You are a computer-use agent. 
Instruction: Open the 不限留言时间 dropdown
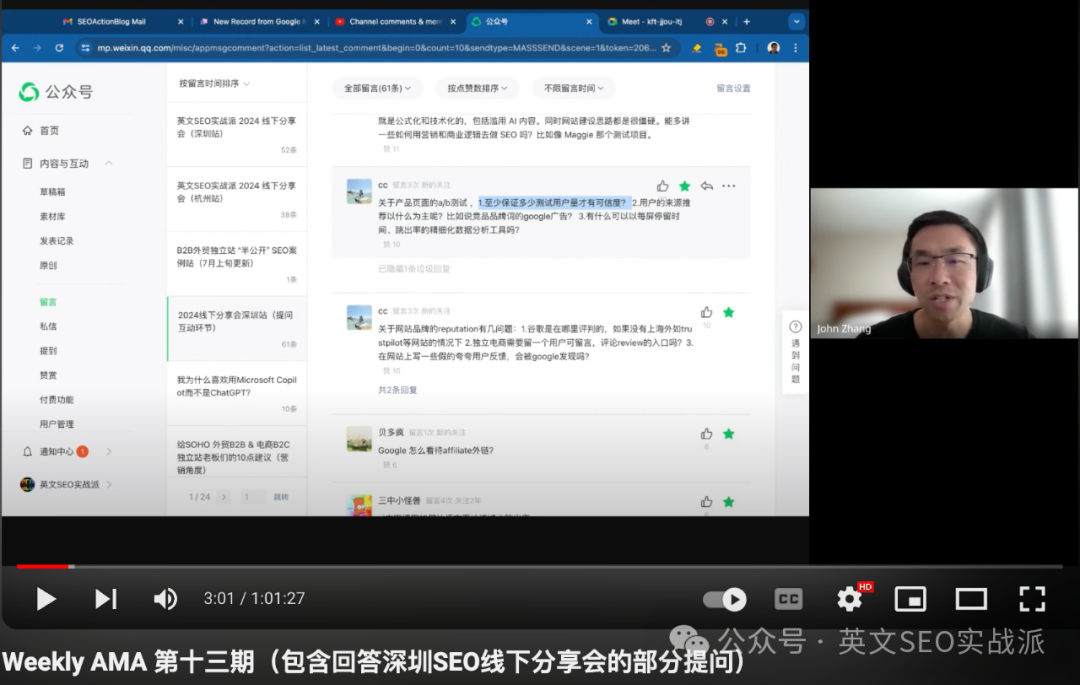[574, 88]
